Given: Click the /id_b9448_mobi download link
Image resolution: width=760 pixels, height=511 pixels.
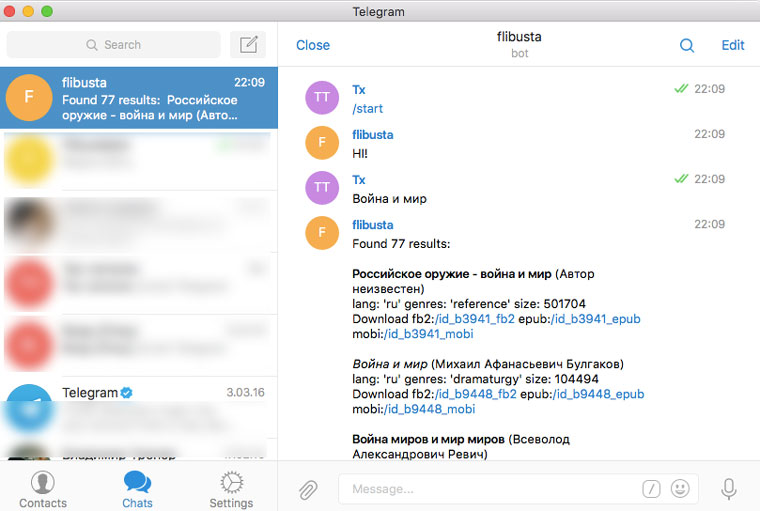Looking at the screenshot, I should (x=429, y=409).
